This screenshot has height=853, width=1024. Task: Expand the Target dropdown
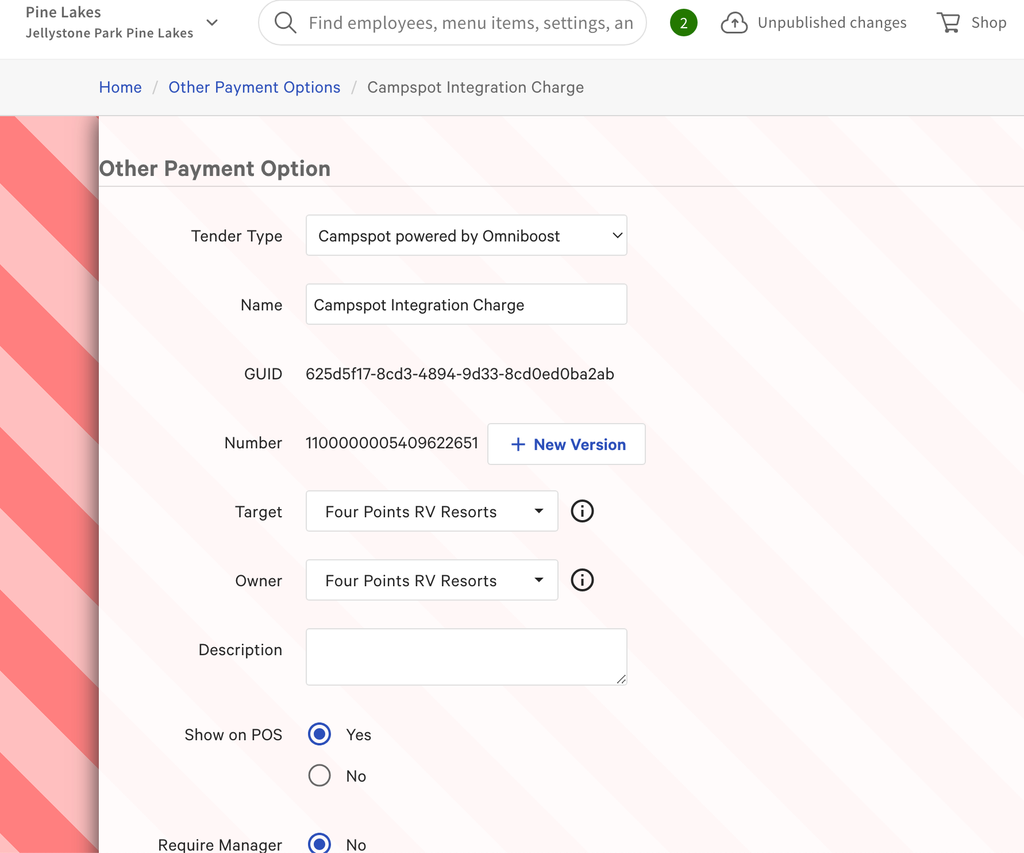[x=432, y=511]
